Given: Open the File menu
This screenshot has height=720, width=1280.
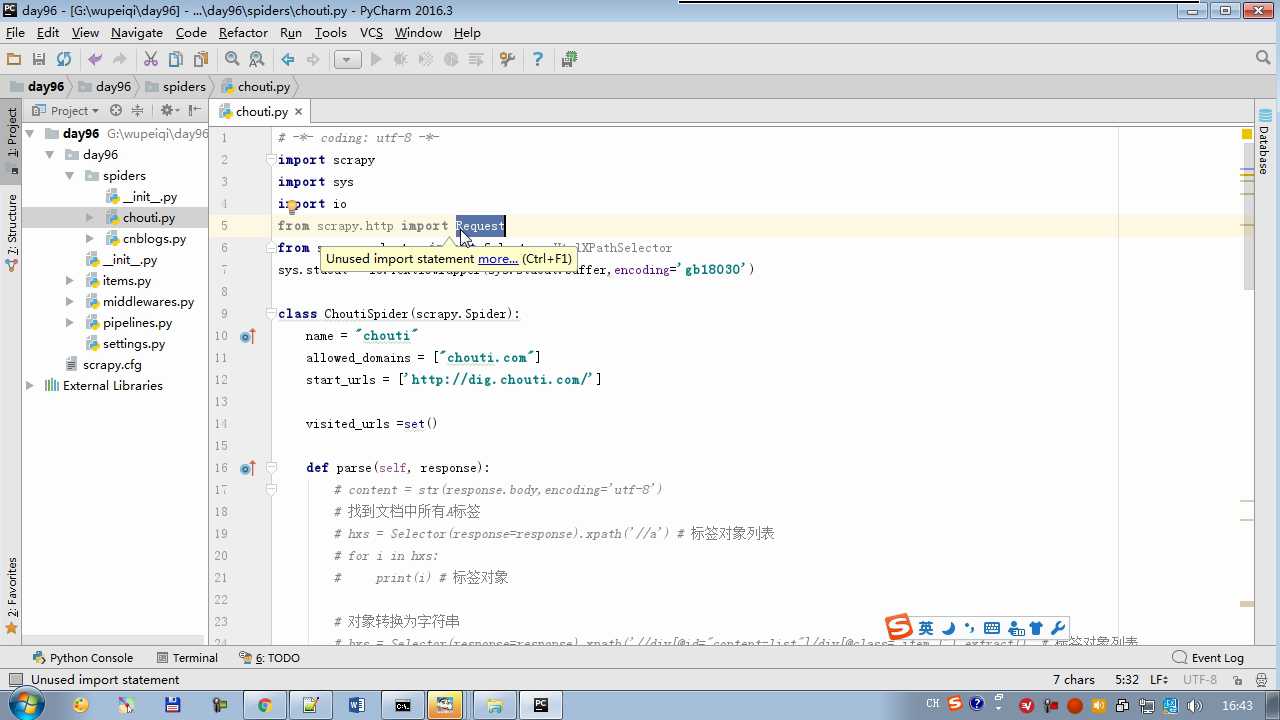Looking at the screenshot, I should pyautogui.click(x=15, y=33).
